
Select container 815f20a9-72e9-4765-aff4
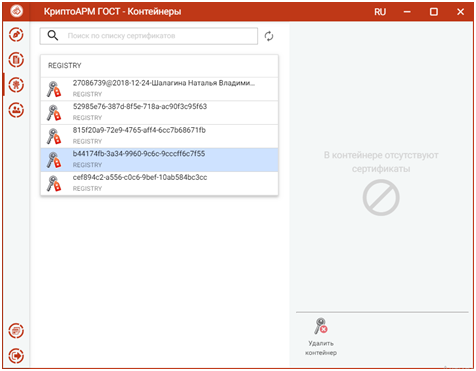tap(159, 136)
